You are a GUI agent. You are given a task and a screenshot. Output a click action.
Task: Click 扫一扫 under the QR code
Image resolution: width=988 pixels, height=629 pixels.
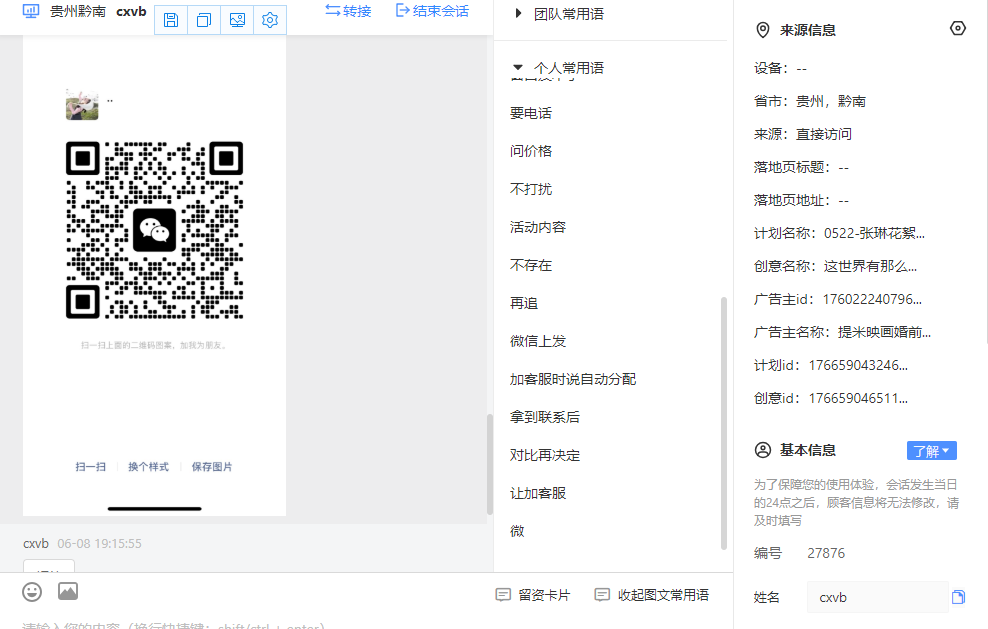[x=91, y=466]
